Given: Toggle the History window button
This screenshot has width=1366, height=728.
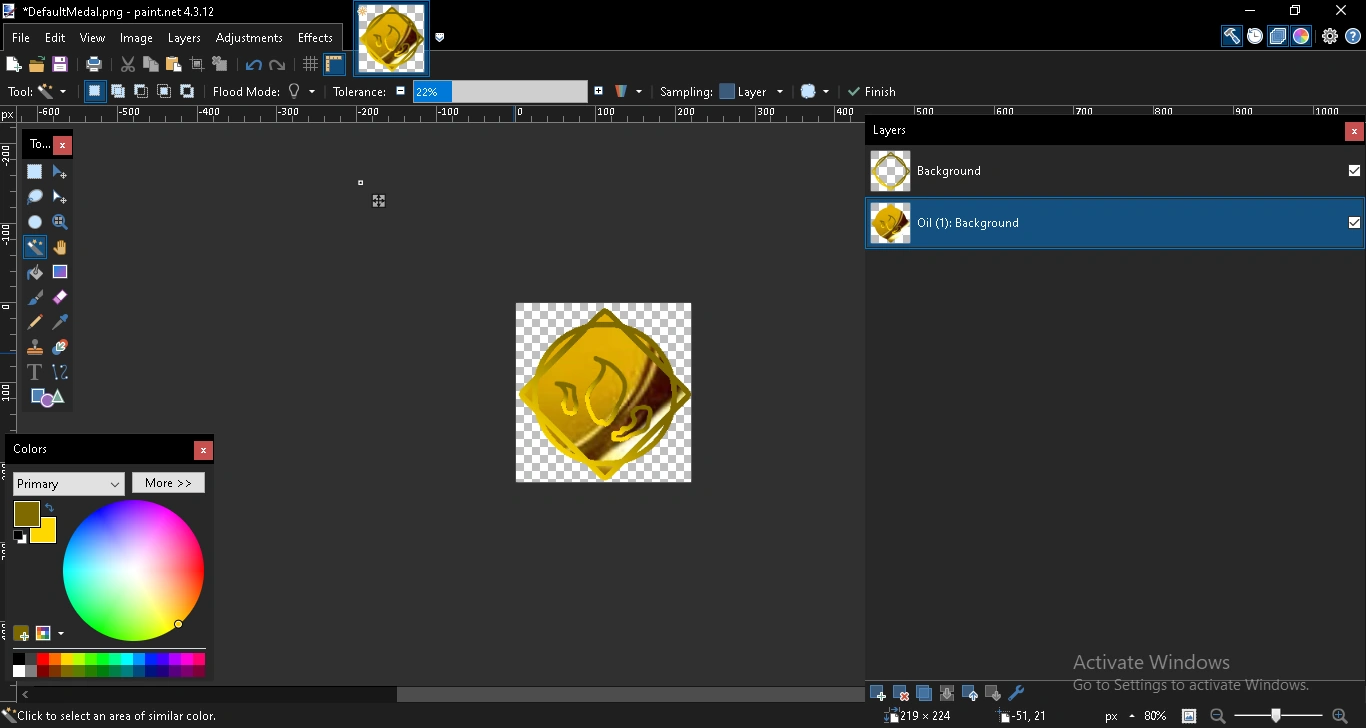Looking at the screenshot, I should click(1255, 36).
